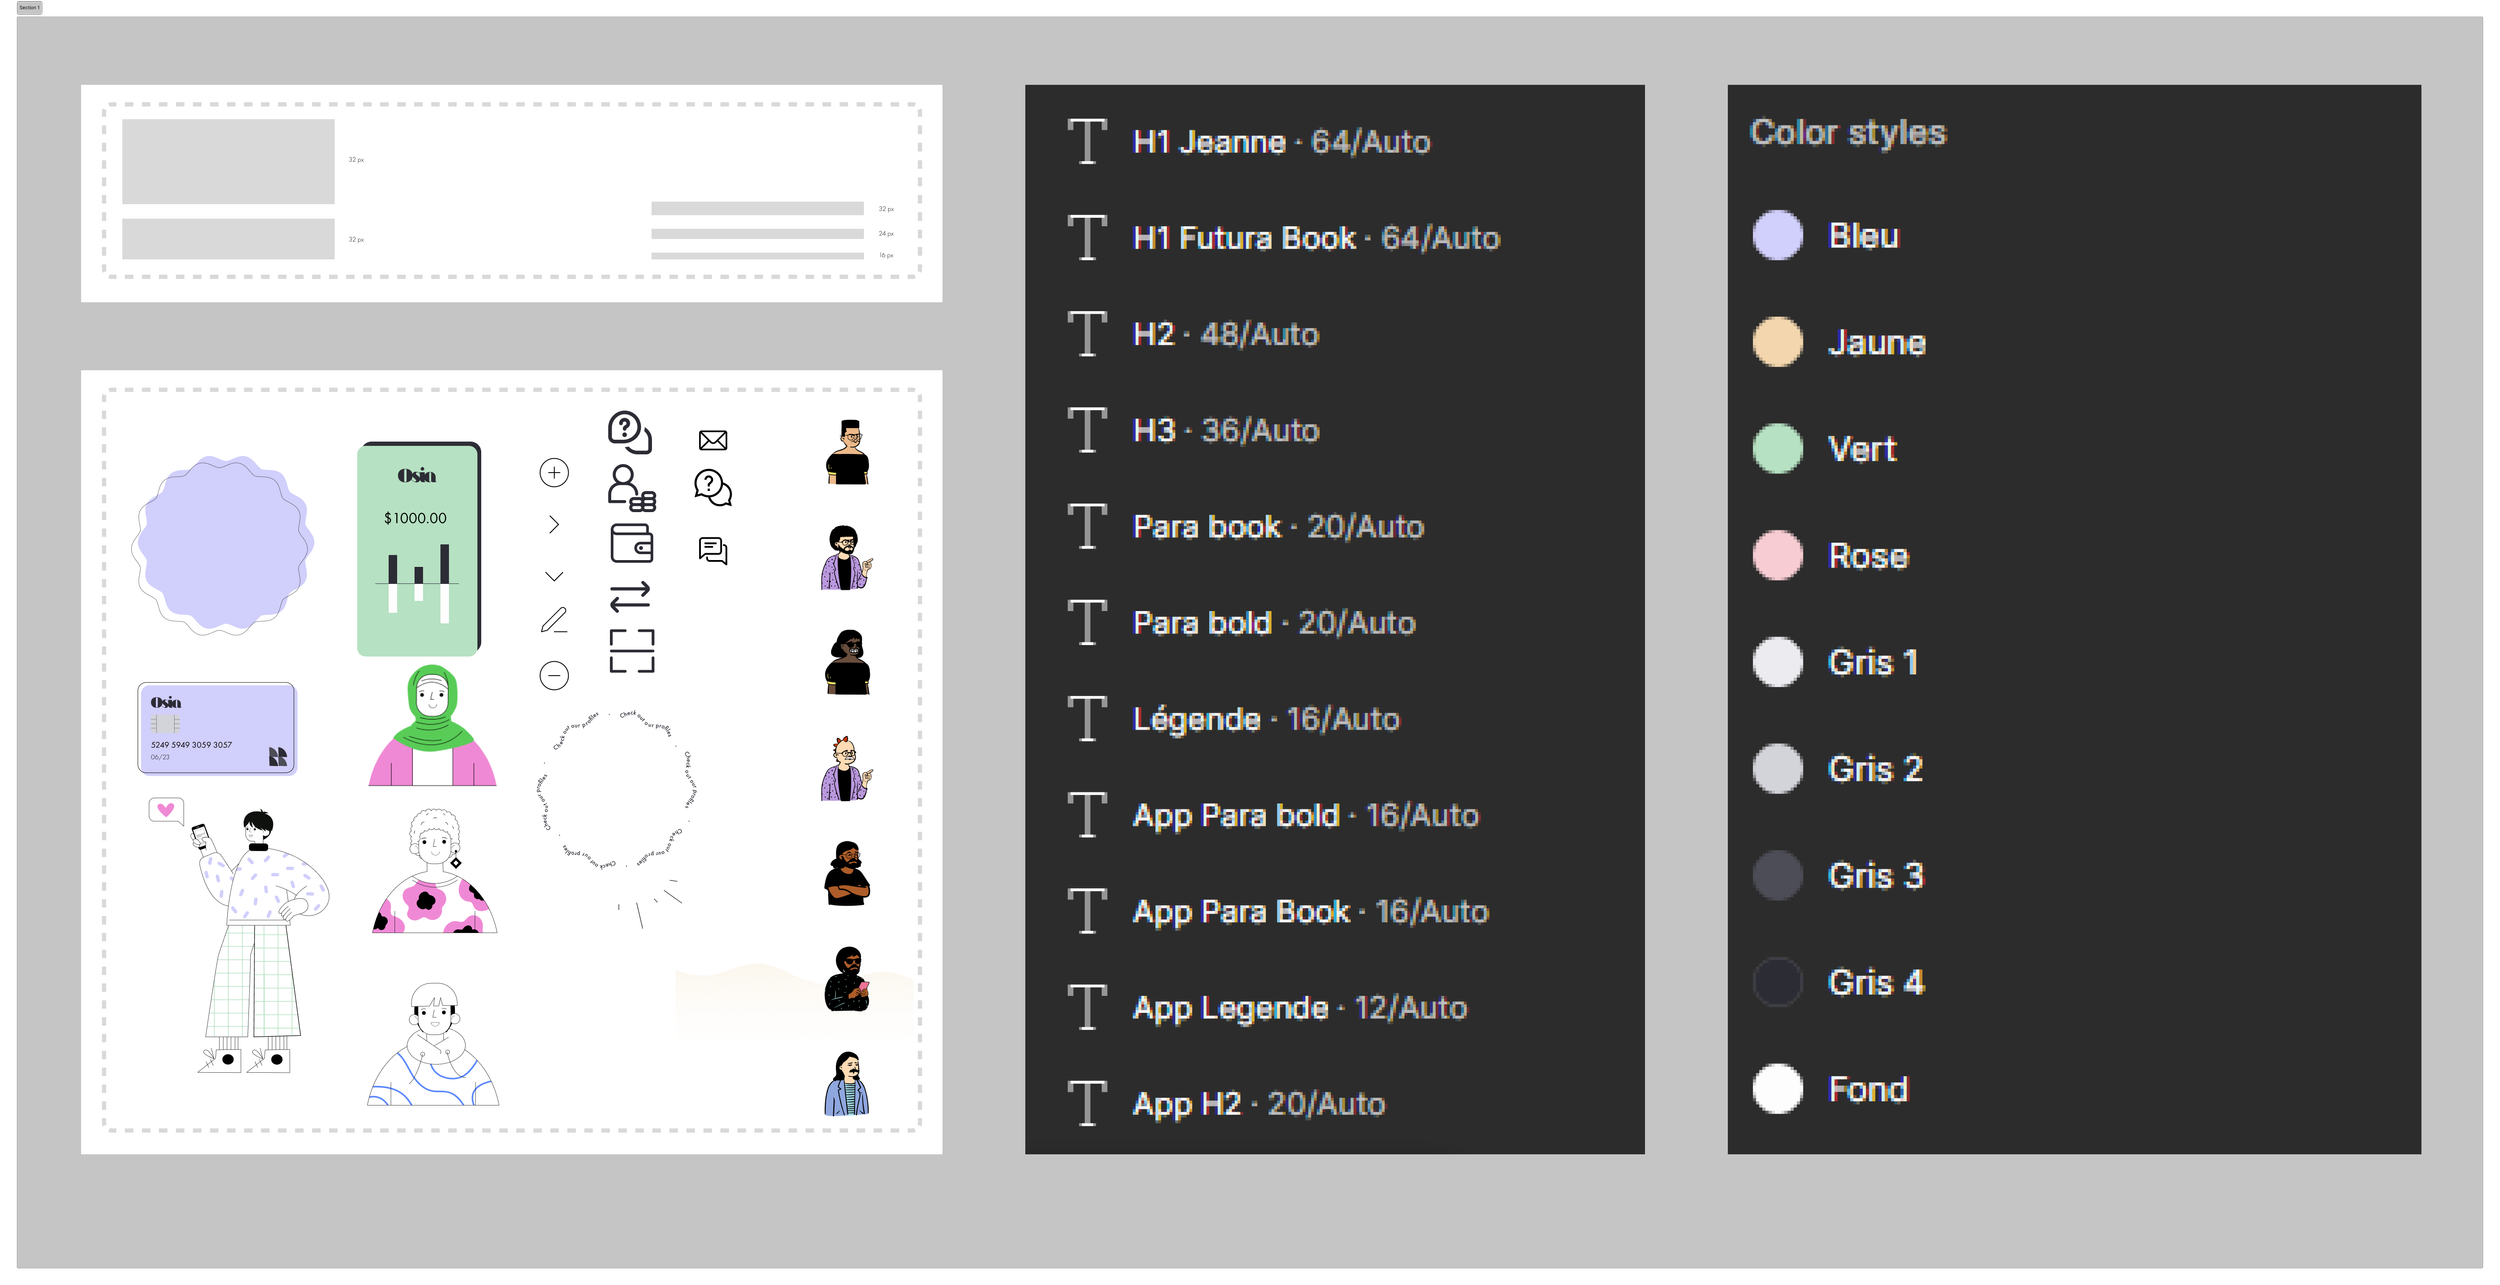This screenshot has width=2500, height=1285.
Task: Click the circled plus icon
Action: click(x=554, y=472)
